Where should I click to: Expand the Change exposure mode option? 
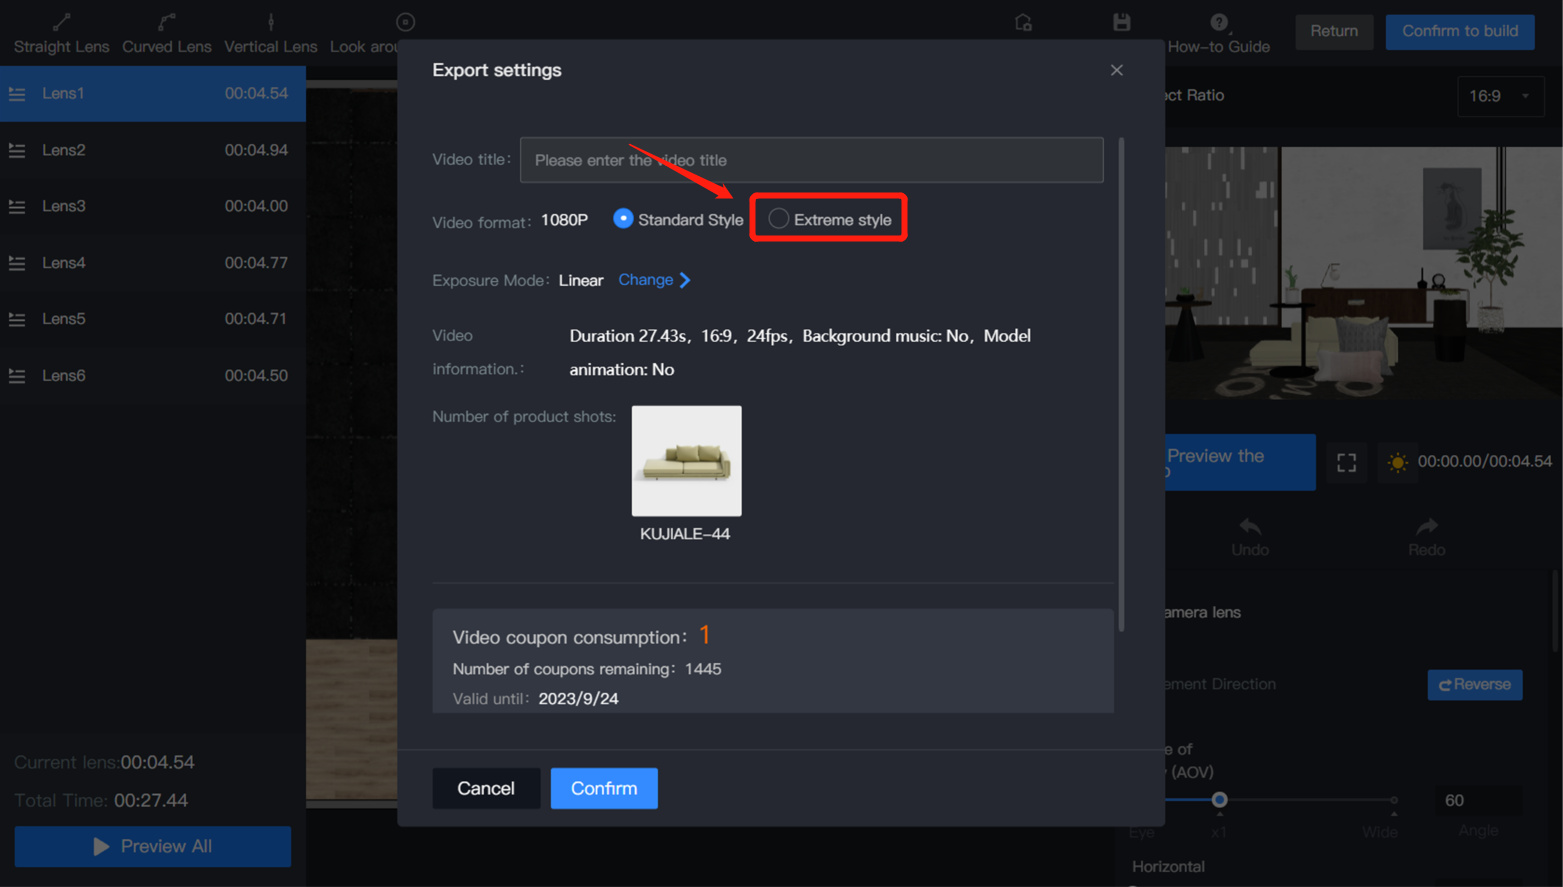click(654, 280)
